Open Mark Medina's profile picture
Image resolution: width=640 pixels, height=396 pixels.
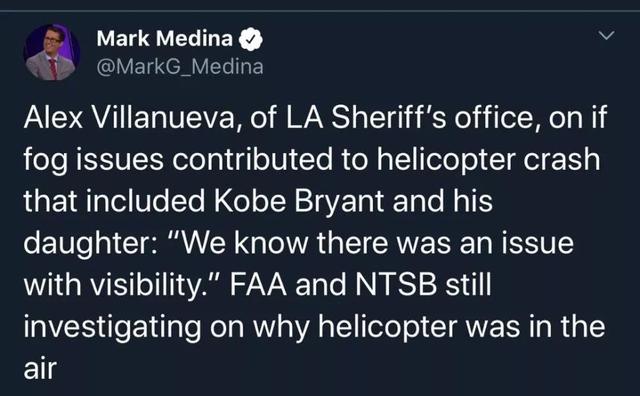click(x=52, y=52)
